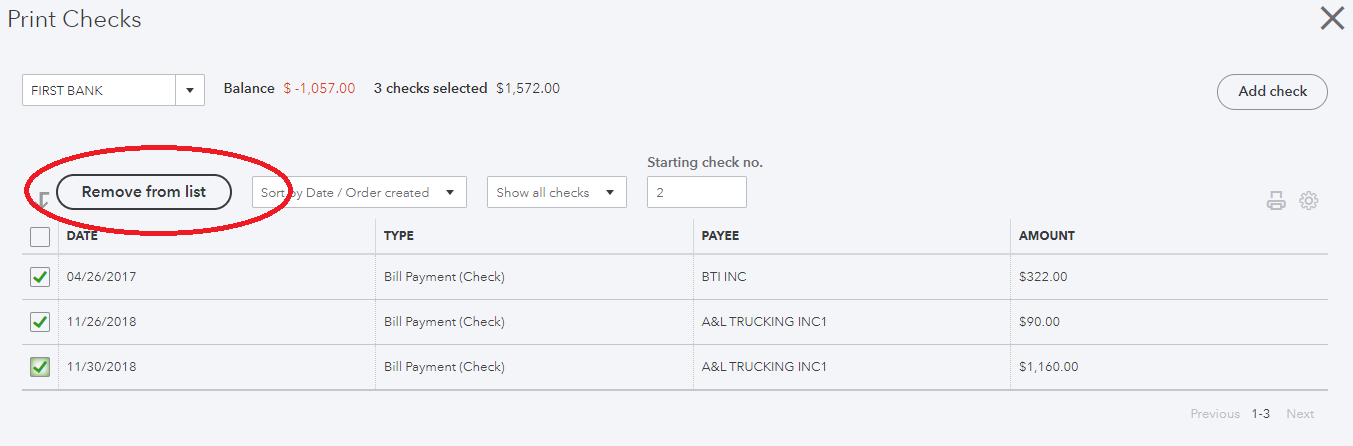The height and width of the screenshot is (446, 1353).
Task: Sort by the DATE column header
Action: pyautogui.click(x=81, y=236)
